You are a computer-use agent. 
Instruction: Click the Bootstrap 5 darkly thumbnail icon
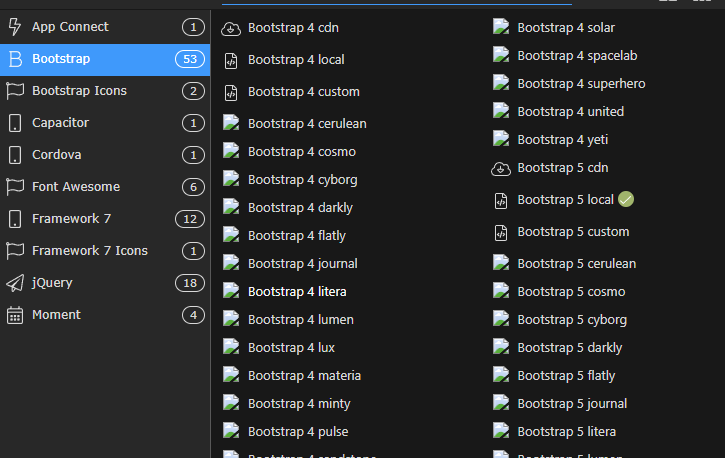tap(501, 347)
